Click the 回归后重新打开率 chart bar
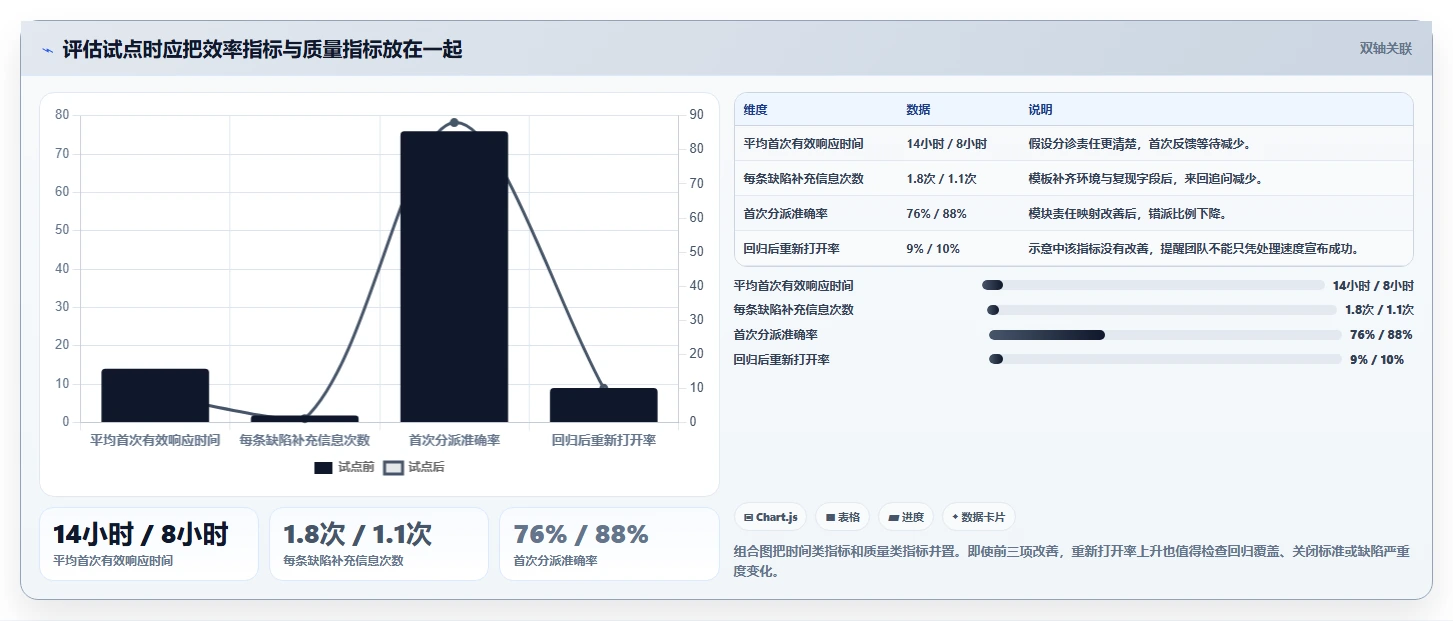The image size is (1453, 621). pyautogui.click(x=604, y=405)
